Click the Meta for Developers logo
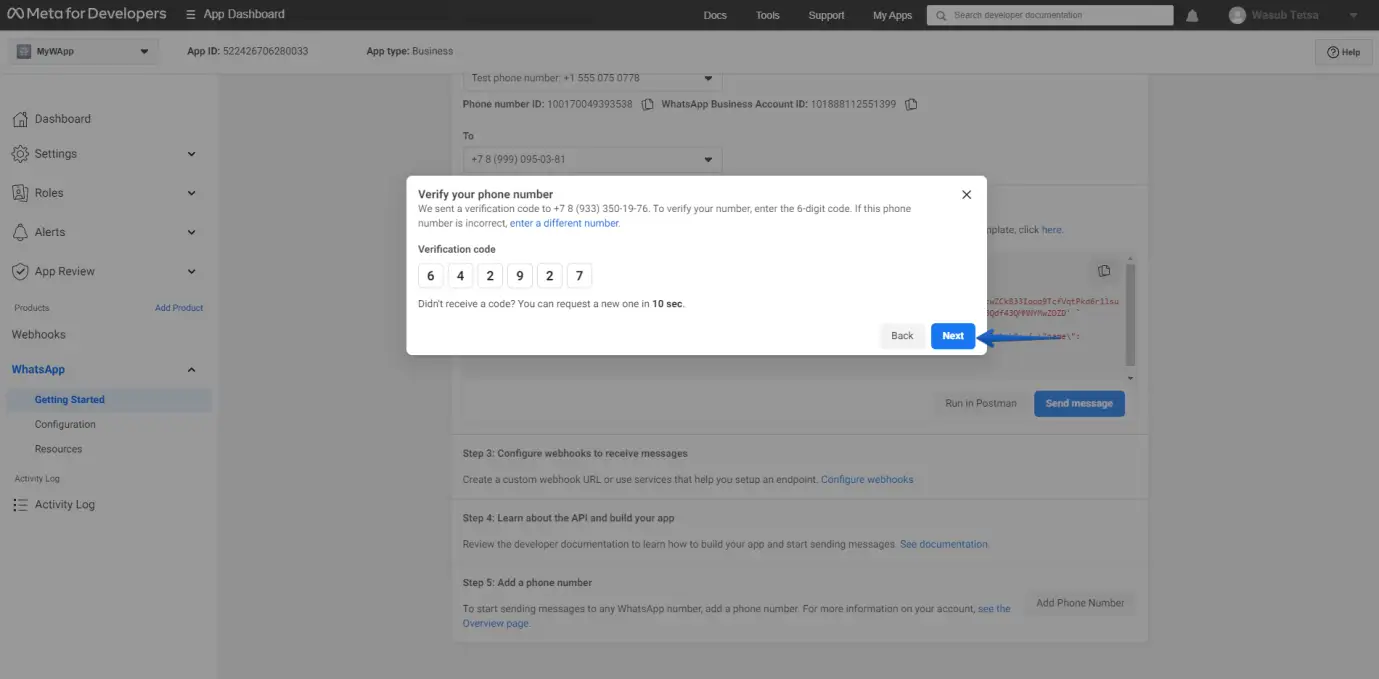The width and height of the screenshot is (1379, 679). coord(86,14)
